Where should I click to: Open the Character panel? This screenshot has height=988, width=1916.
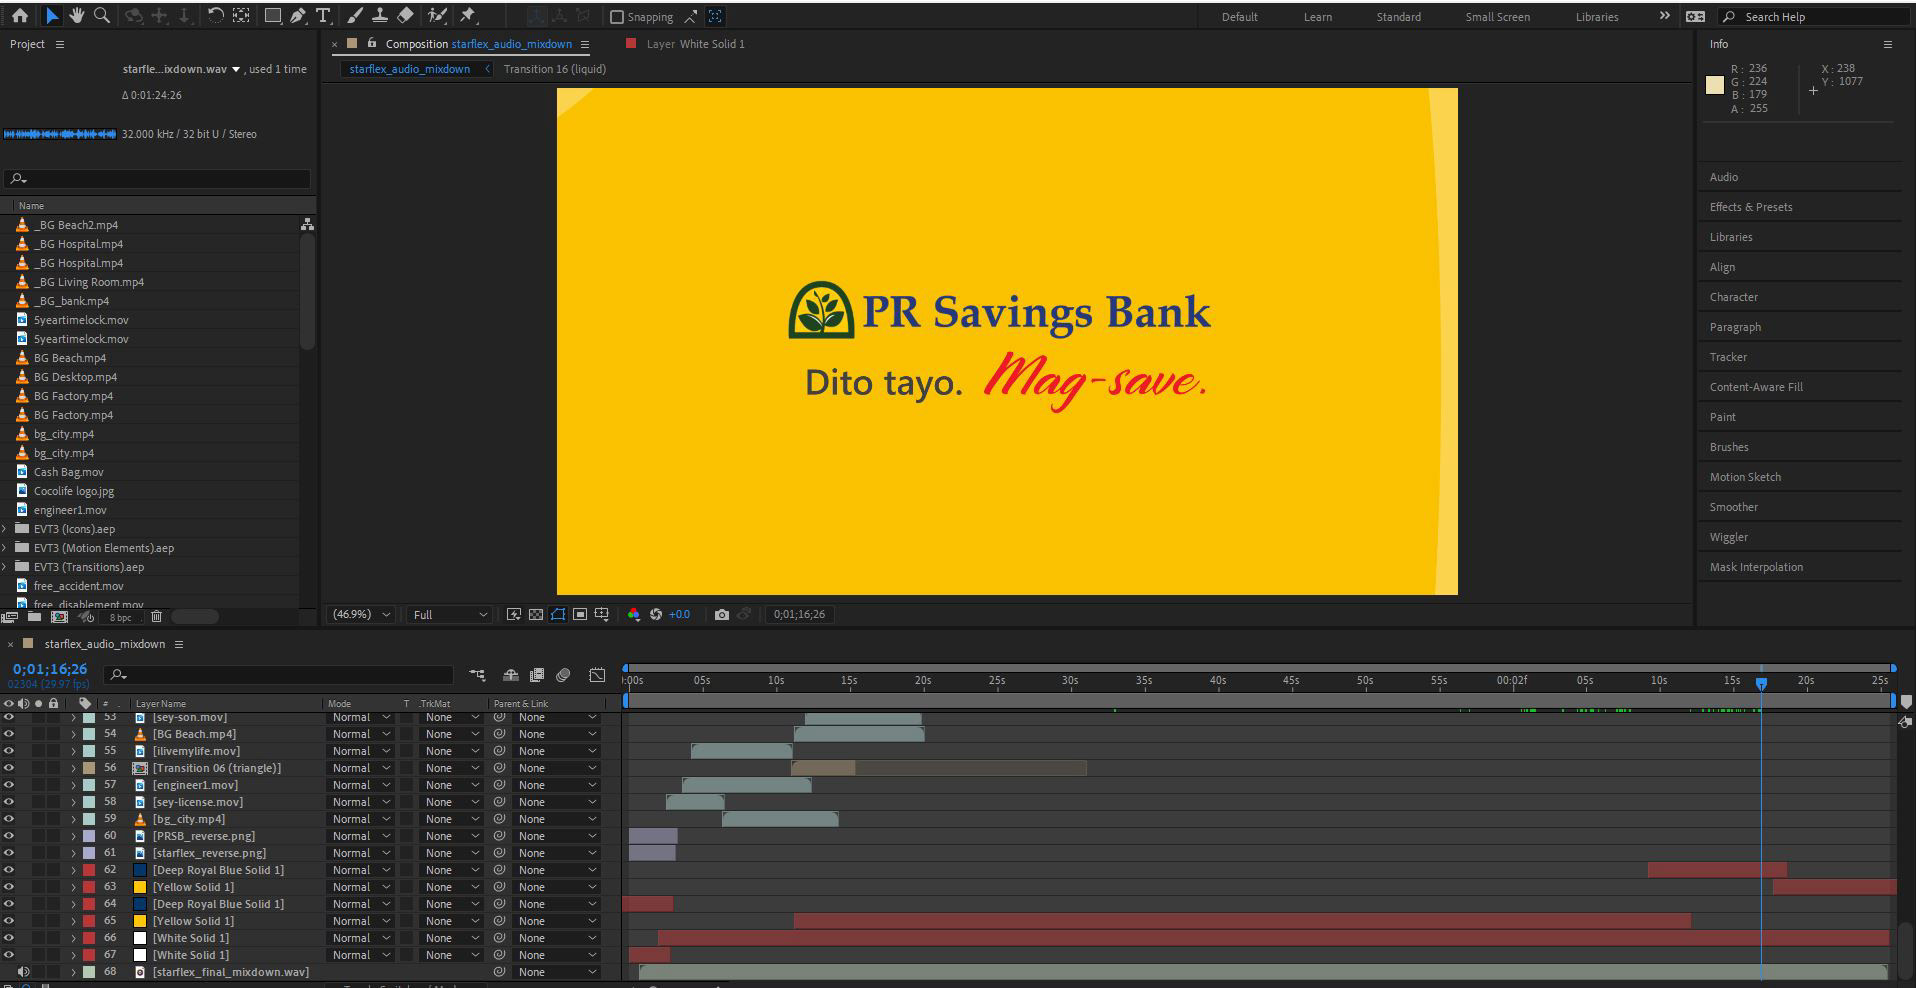pyautogui.click(x=1733, y=297)
